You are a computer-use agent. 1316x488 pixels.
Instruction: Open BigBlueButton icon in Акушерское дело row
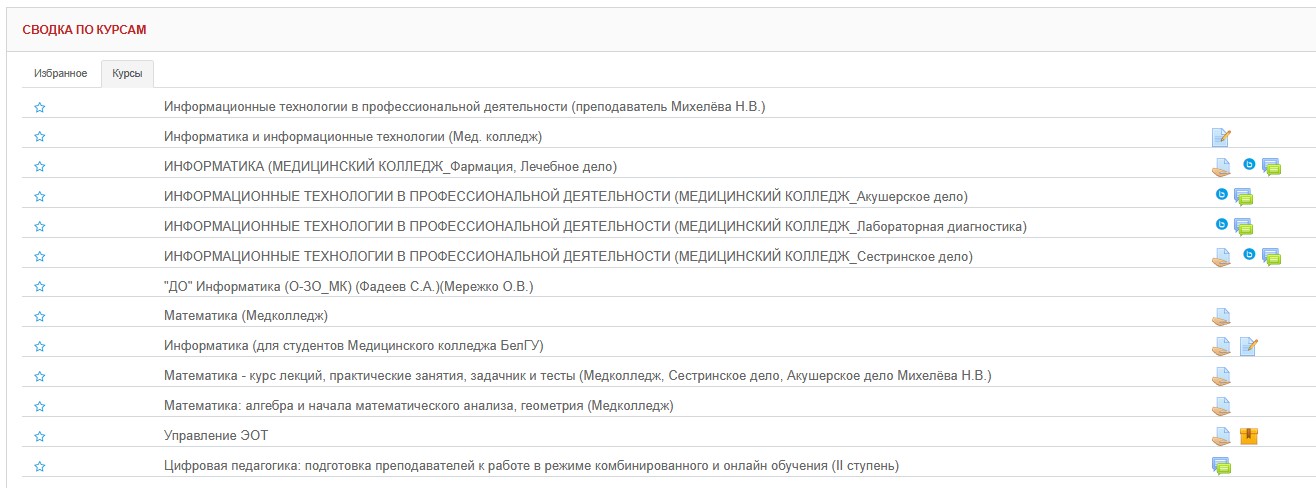click(1221, 194)
